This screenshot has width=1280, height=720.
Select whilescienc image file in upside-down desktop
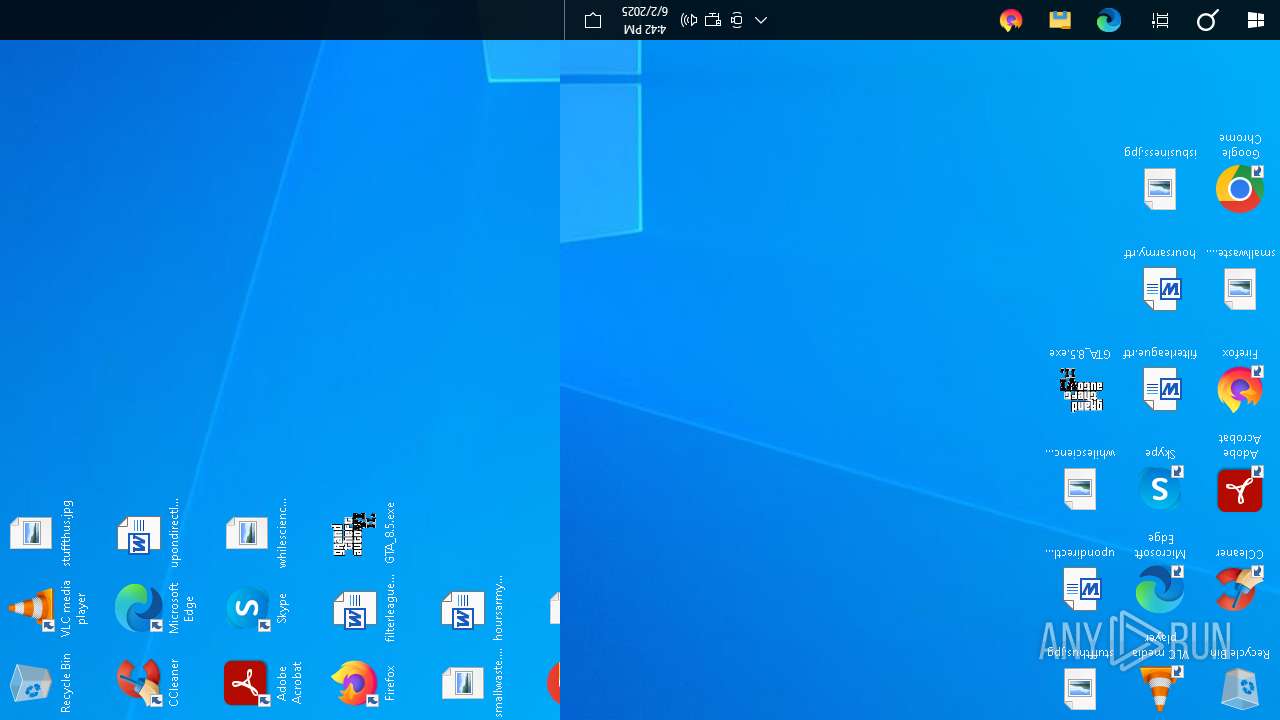[1080, 489]
